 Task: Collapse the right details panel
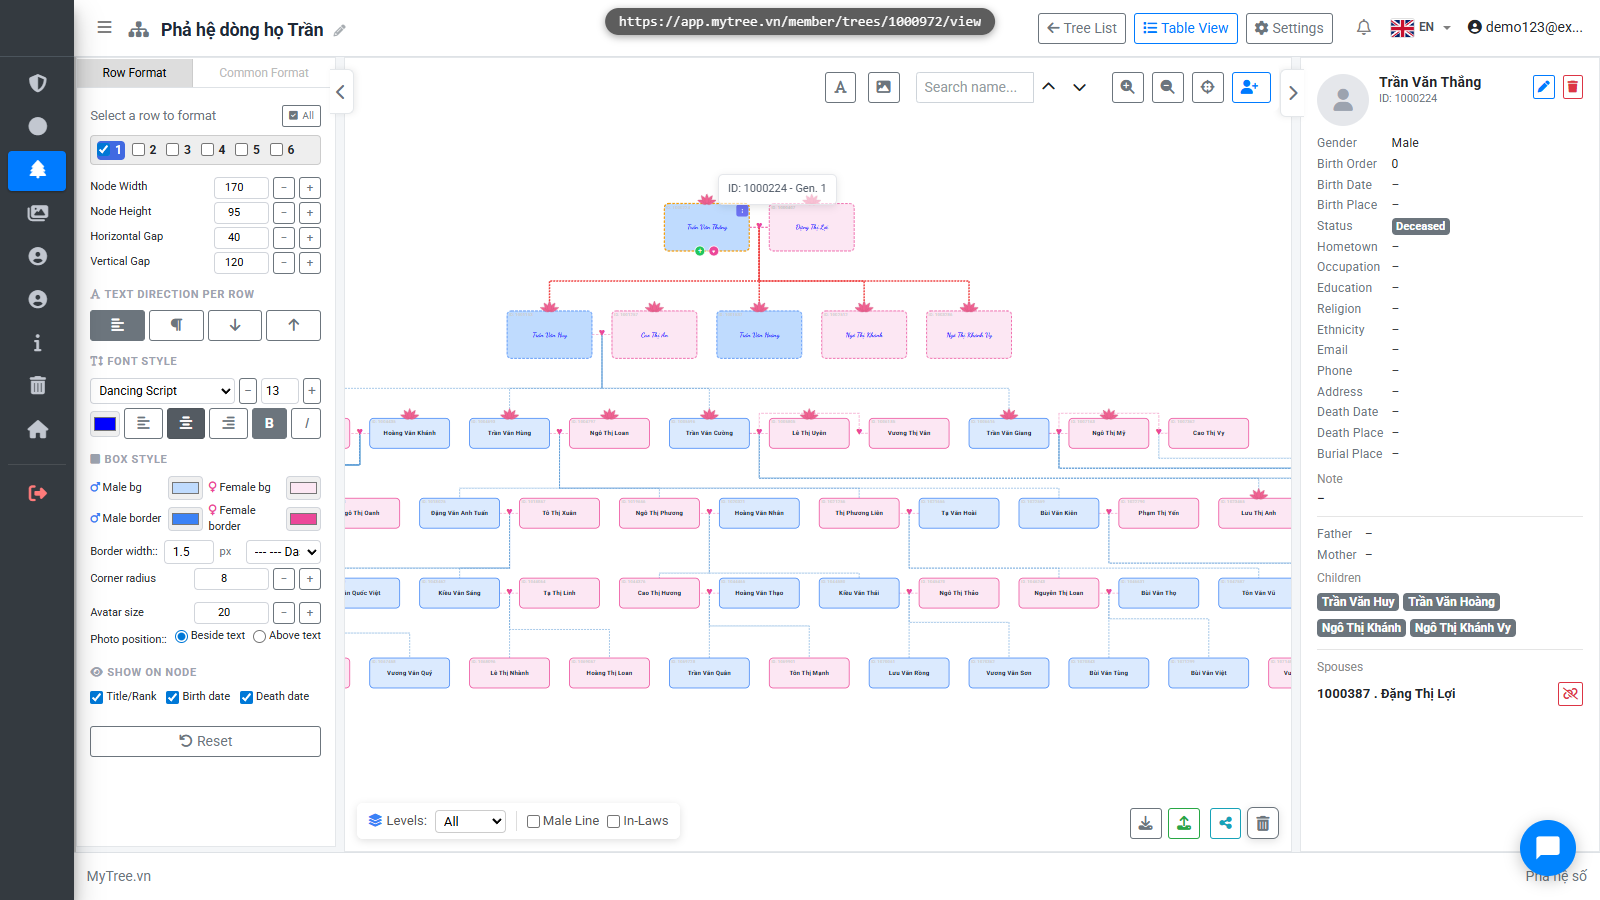[x=1293, y=93]
